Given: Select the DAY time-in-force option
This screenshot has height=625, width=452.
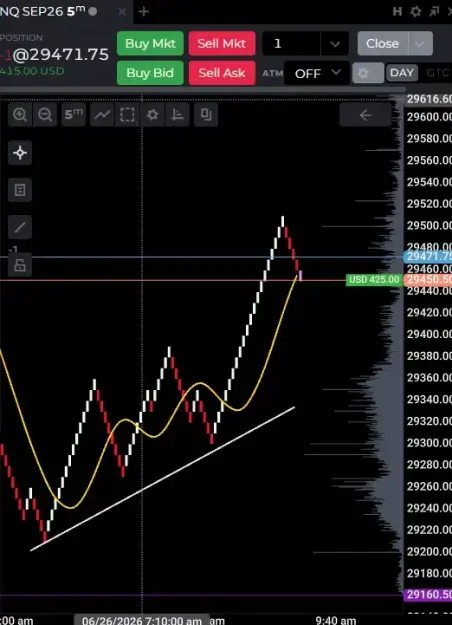Looking at the screenshot, I should click(402, 73).
